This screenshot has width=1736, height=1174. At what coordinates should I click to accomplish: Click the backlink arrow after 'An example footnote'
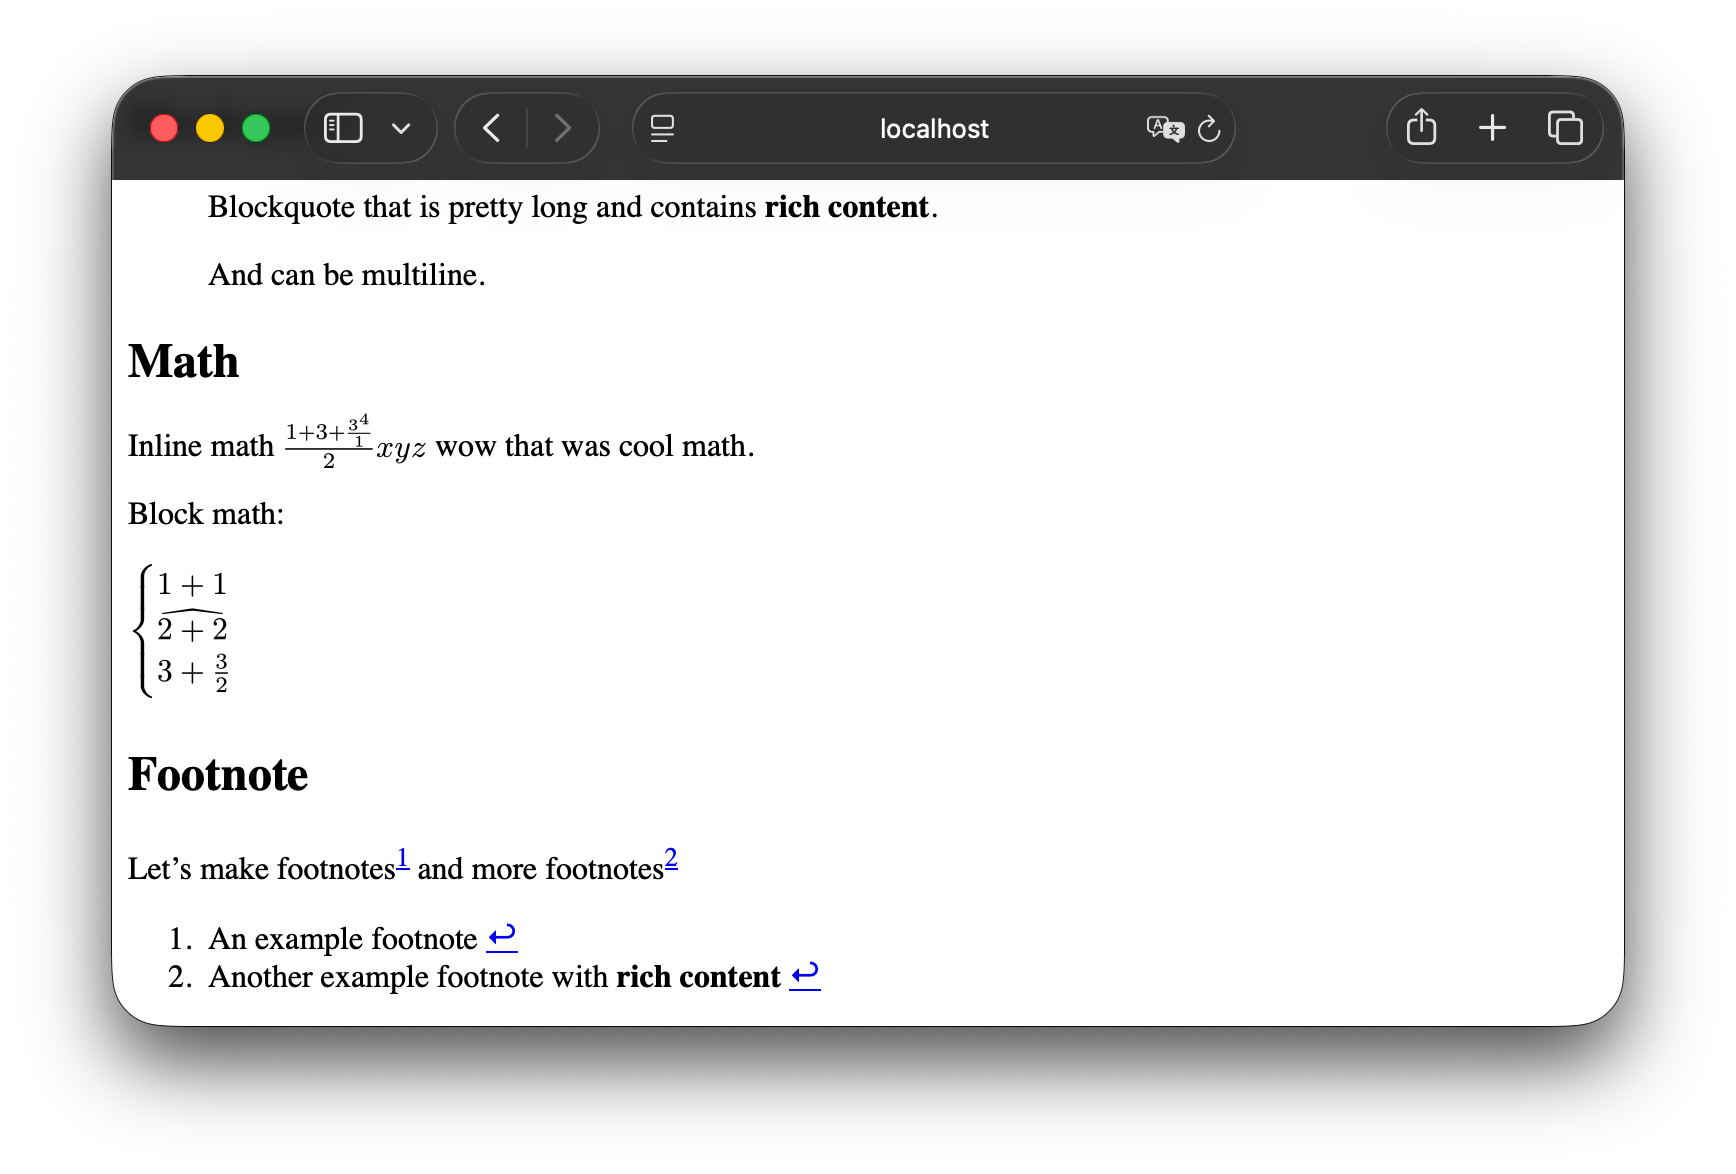click(503, 937)
